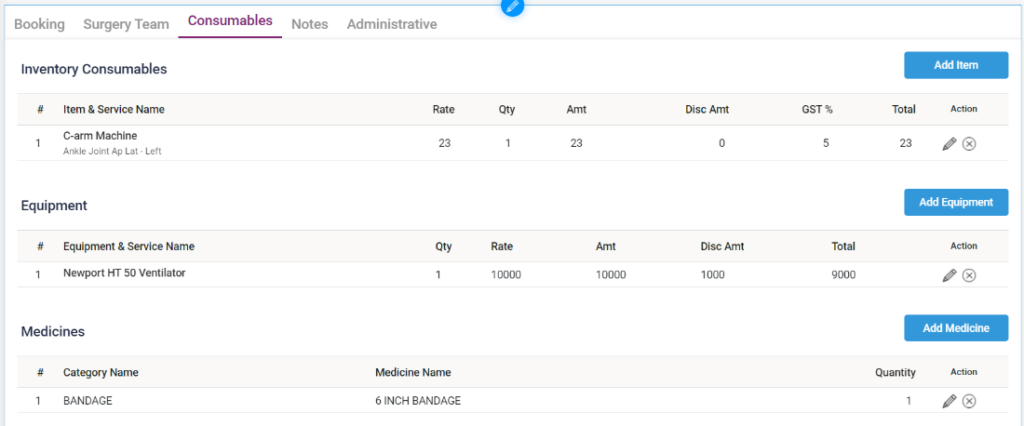Click the Add Equipment button
This screenshot has height=426, width=1024.
(x=956, y=202)
